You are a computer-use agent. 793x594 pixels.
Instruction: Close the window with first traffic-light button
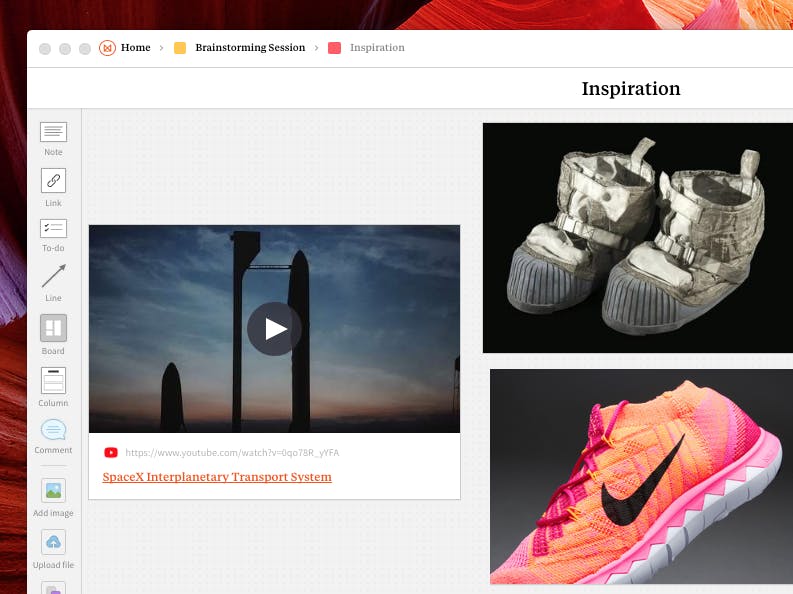[x=45, y=49]
